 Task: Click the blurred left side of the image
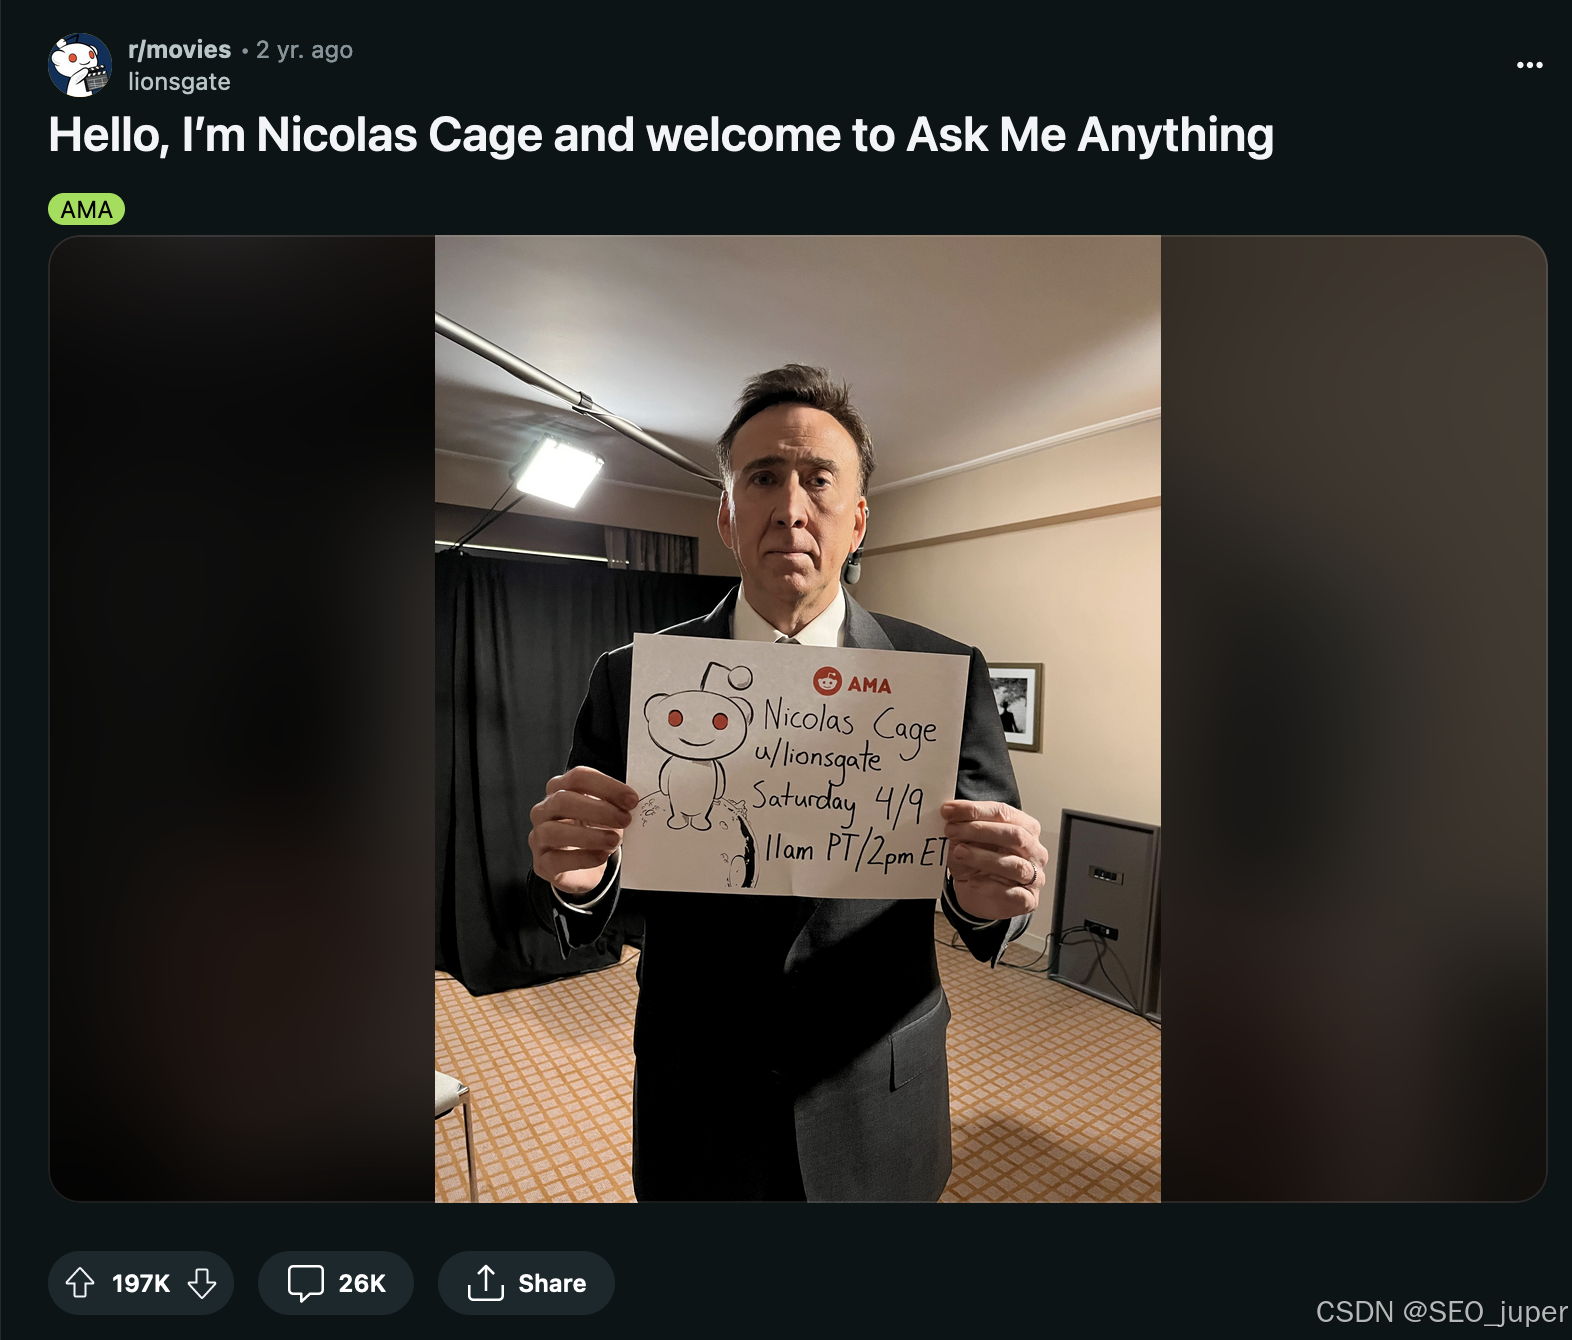242,718
